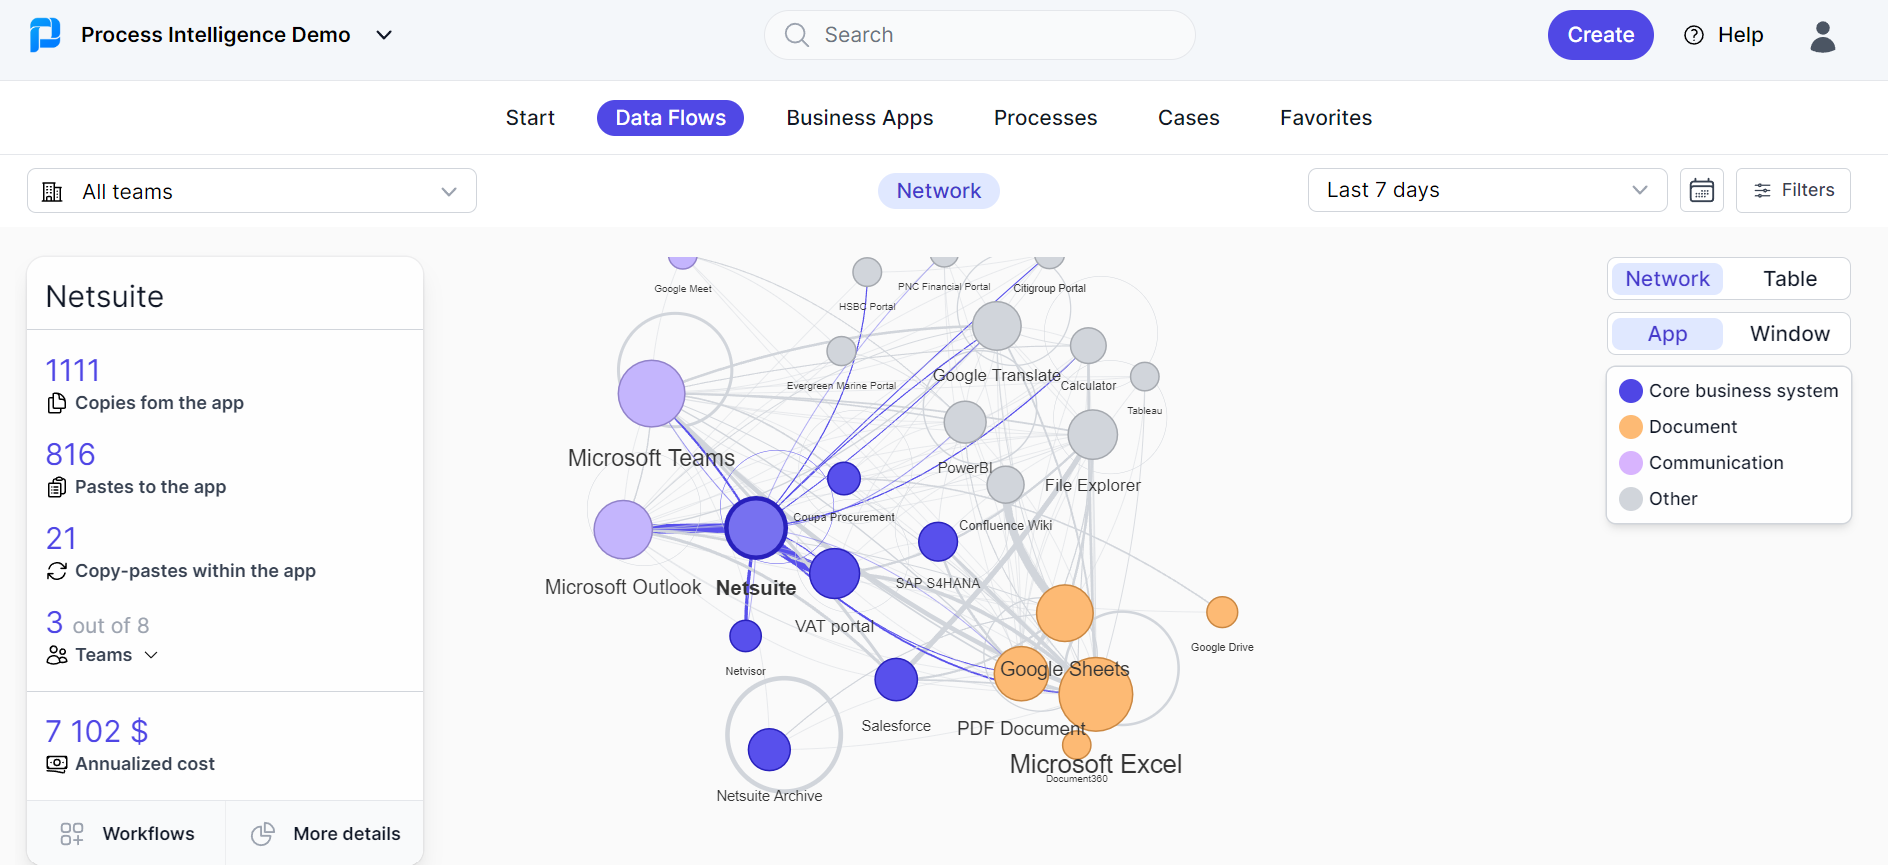
Task: Open the calendar date picker icon
Action: pos(1702,190)
